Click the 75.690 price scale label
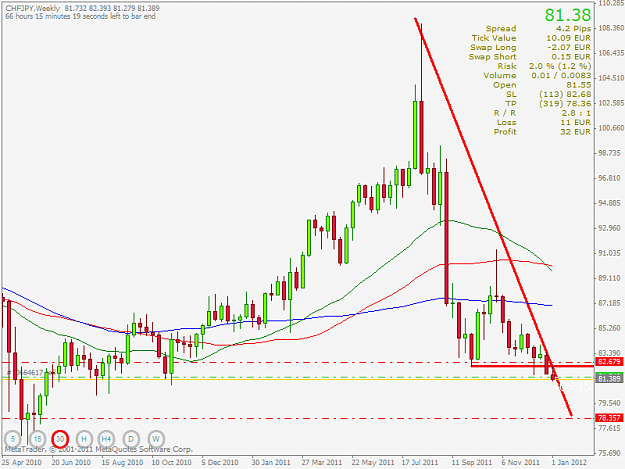 pos(610,453)
